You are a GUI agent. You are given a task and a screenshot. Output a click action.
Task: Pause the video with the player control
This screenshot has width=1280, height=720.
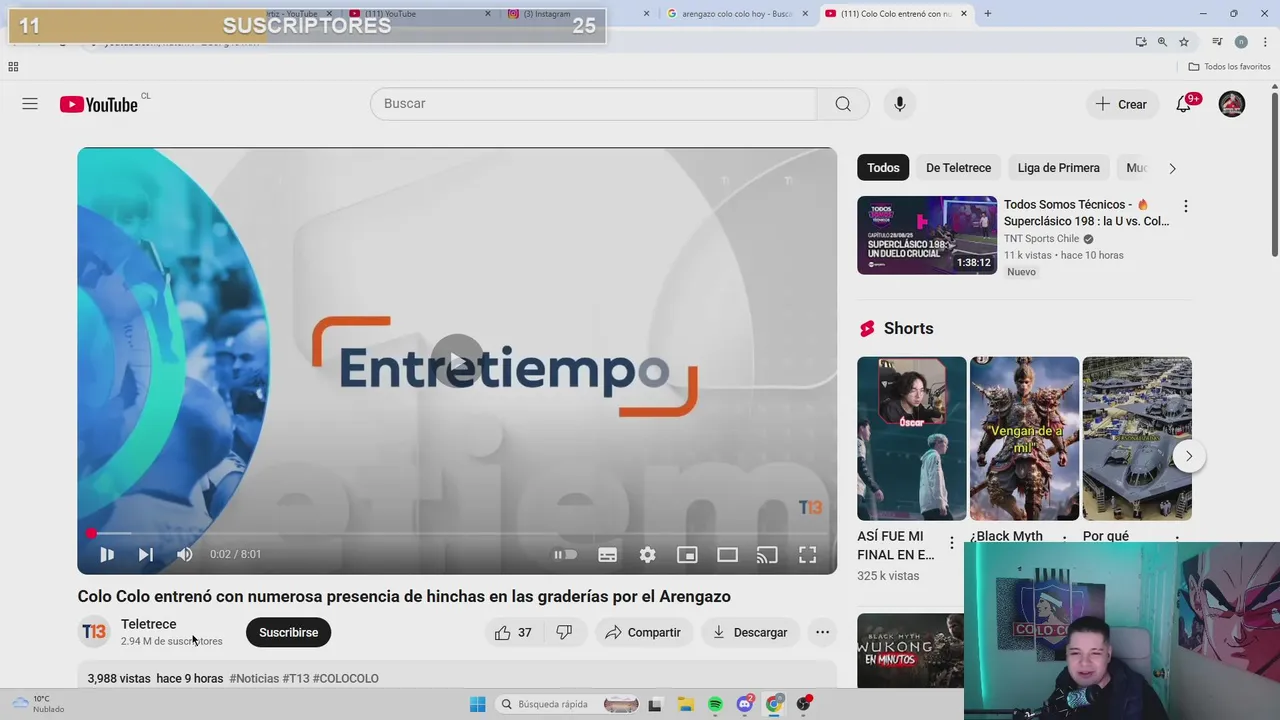click(107, 554)
